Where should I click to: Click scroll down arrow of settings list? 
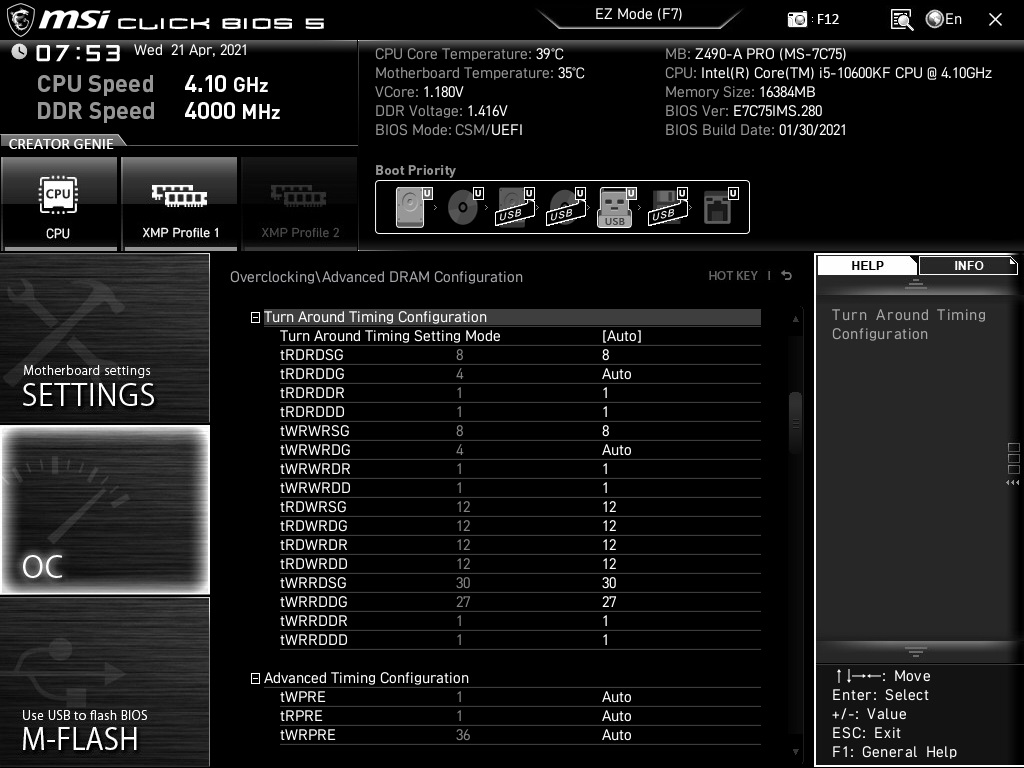[x=795, y=752]
